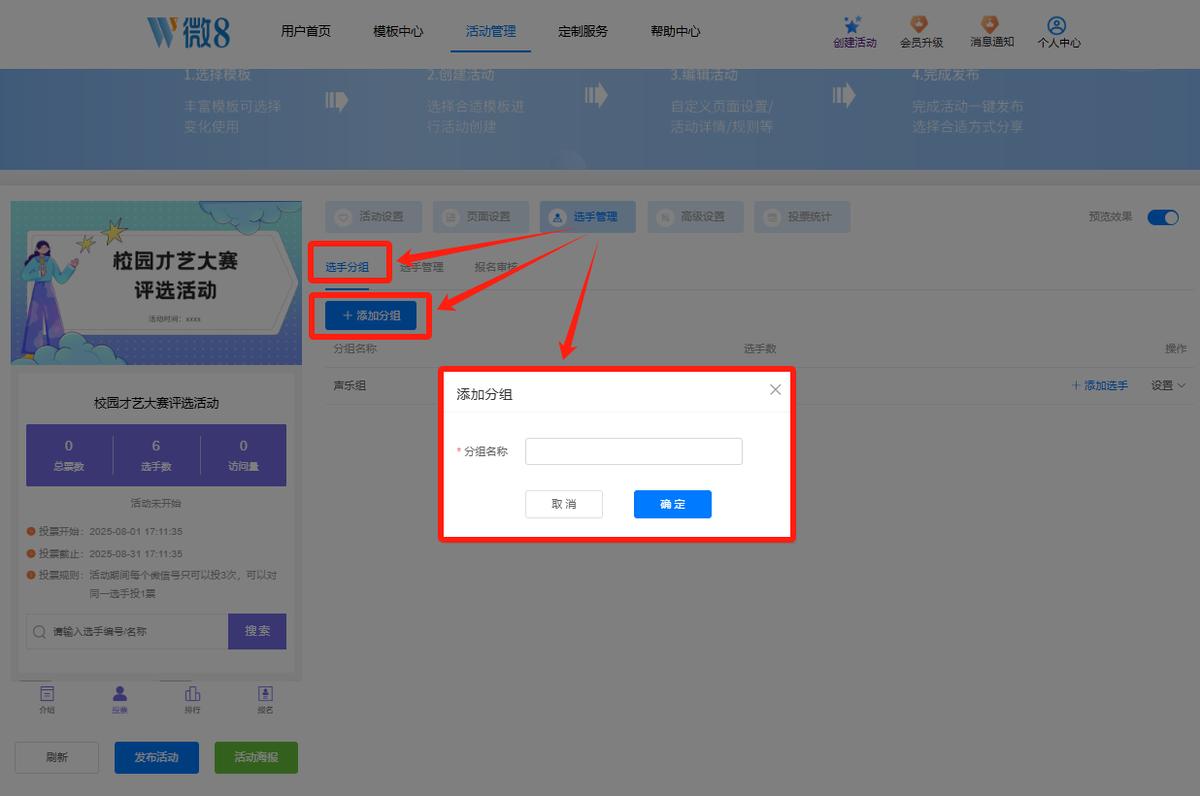1200x796 pixels.
Task: Switch to 页面设置 tab
Action: tap(481, 217)
